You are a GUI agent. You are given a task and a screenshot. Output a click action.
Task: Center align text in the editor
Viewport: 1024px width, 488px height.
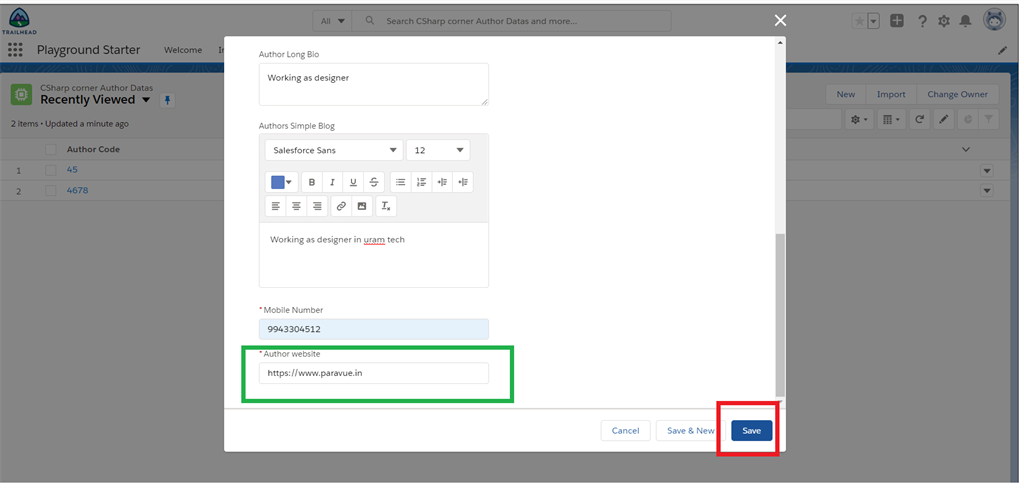[296, 206]
